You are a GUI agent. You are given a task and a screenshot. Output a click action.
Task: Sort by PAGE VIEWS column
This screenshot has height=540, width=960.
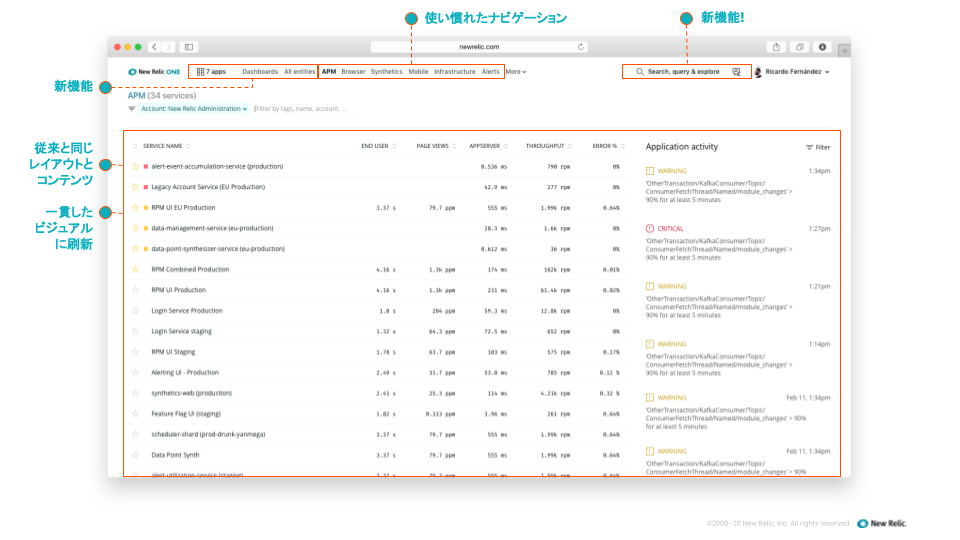coord(436,146)
